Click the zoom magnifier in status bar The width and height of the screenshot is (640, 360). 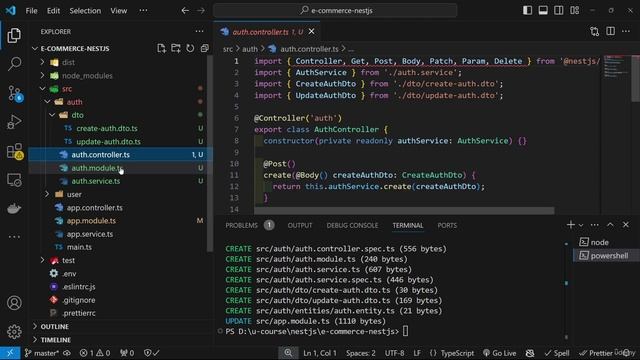click(288, 353)
